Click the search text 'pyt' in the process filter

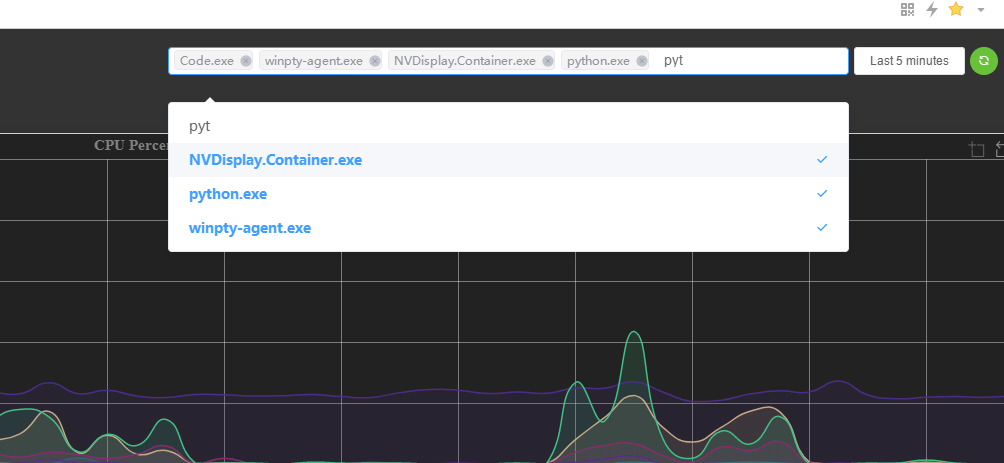tap(674, 61)
